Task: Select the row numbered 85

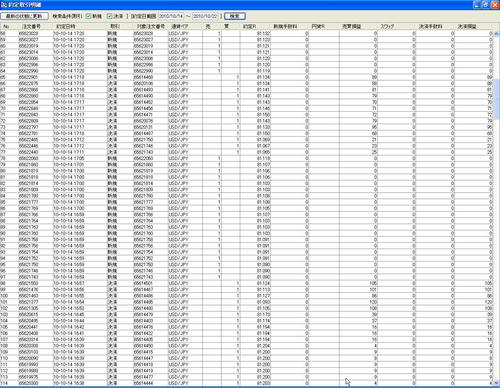Action: point(246,202)
